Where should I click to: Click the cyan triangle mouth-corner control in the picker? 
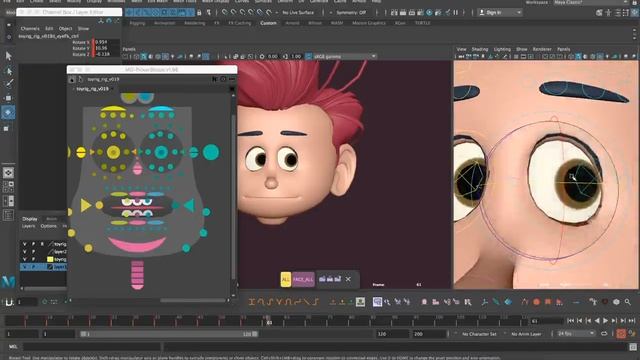pos(189,205)
